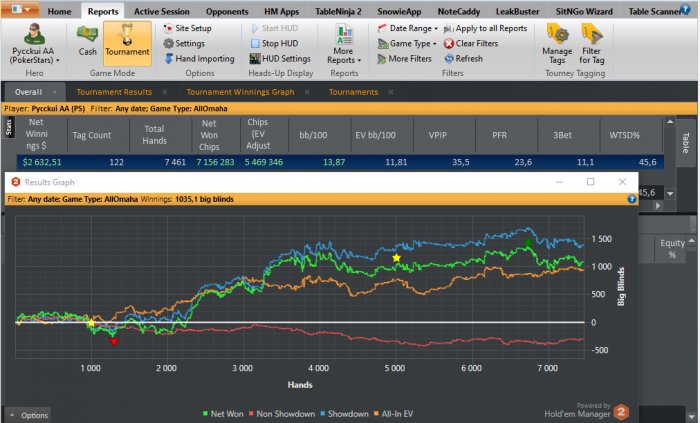Refresh the report data
This screenshot has width=700, height=423.
(x=464, y=58)
